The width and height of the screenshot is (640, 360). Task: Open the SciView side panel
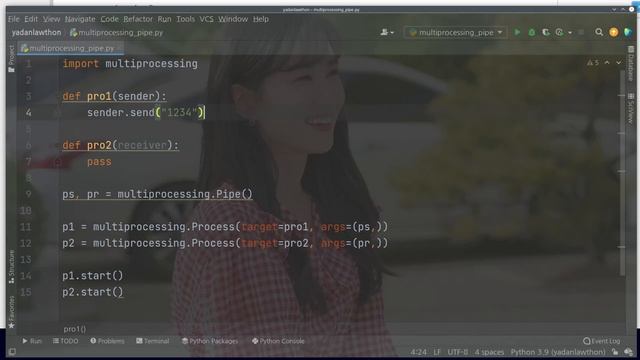pos(631,108)
